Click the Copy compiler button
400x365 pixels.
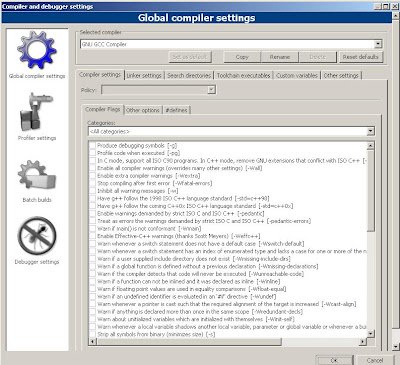[x=242, y=57]
